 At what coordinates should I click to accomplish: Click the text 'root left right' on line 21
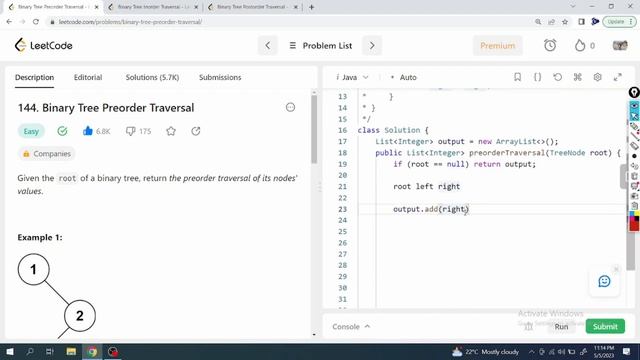pyautogui.click(x=427, y=187)
